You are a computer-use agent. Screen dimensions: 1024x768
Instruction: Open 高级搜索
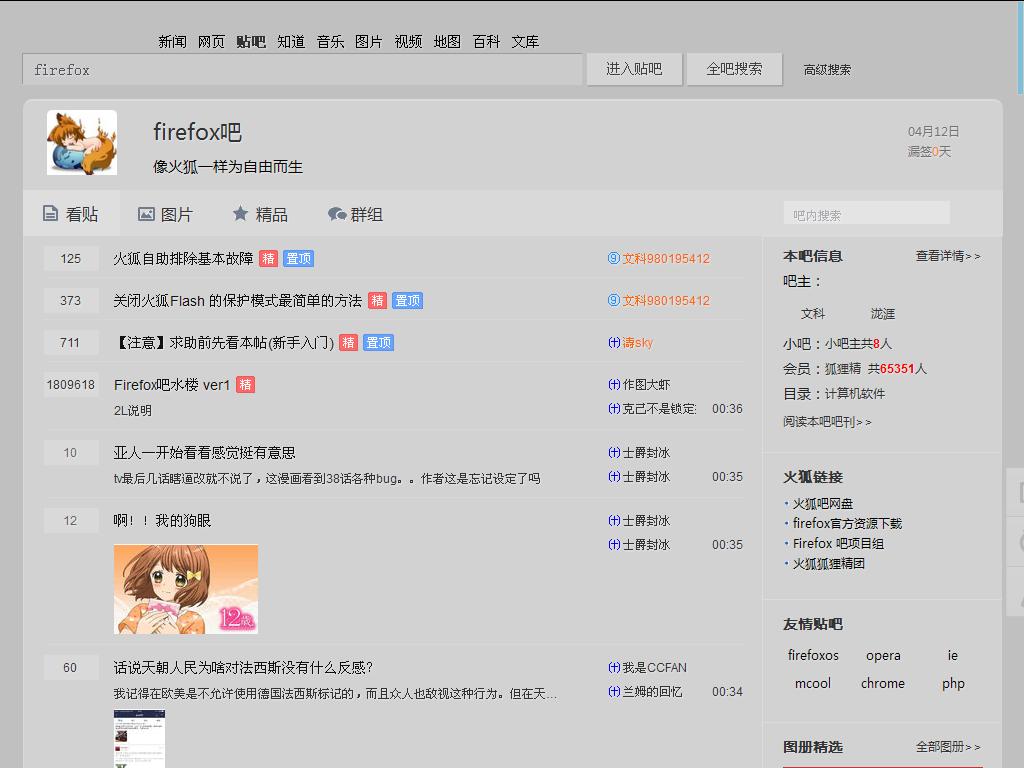pos(826,69)
